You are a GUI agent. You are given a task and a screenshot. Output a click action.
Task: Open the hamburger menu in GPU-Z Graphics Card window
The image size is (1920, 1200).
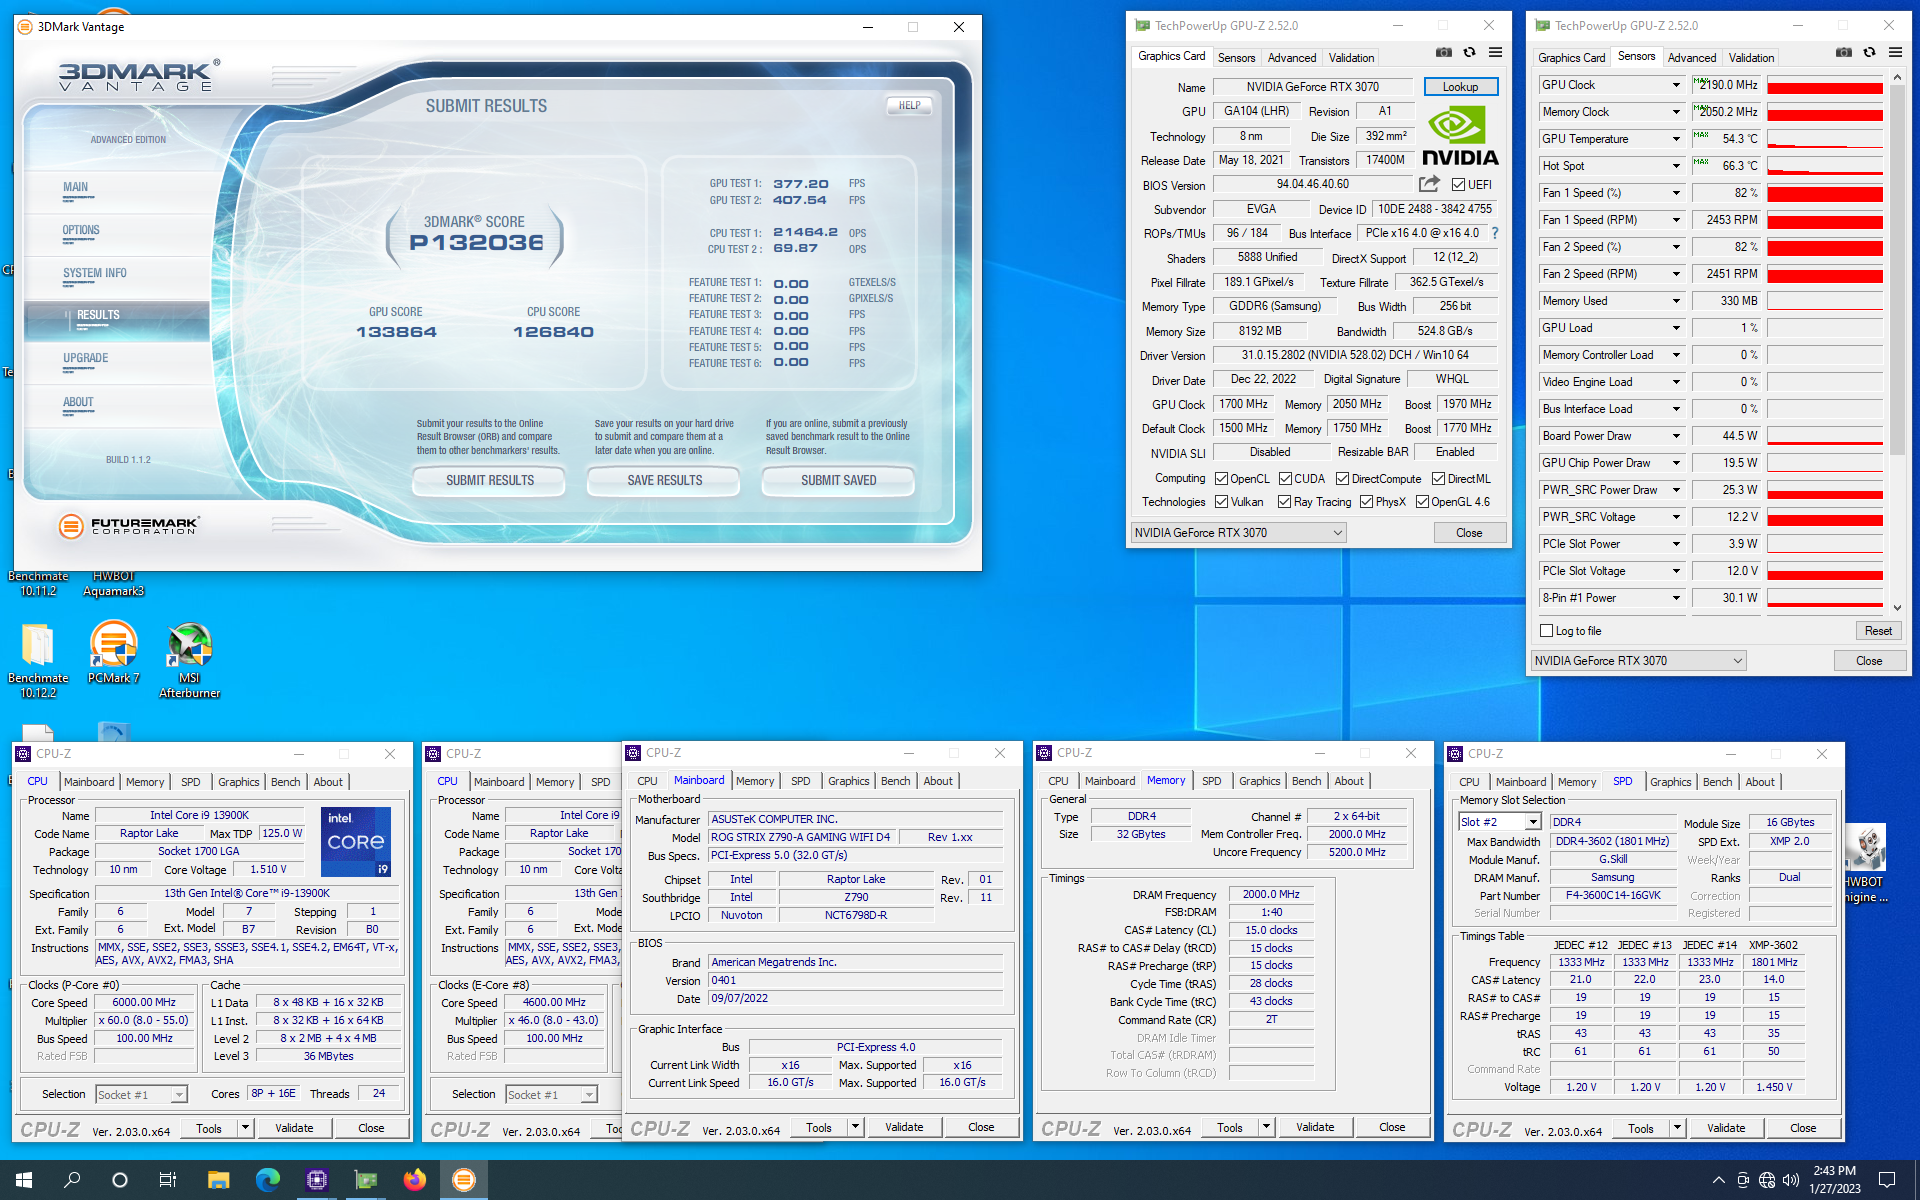pos(1495,53)
